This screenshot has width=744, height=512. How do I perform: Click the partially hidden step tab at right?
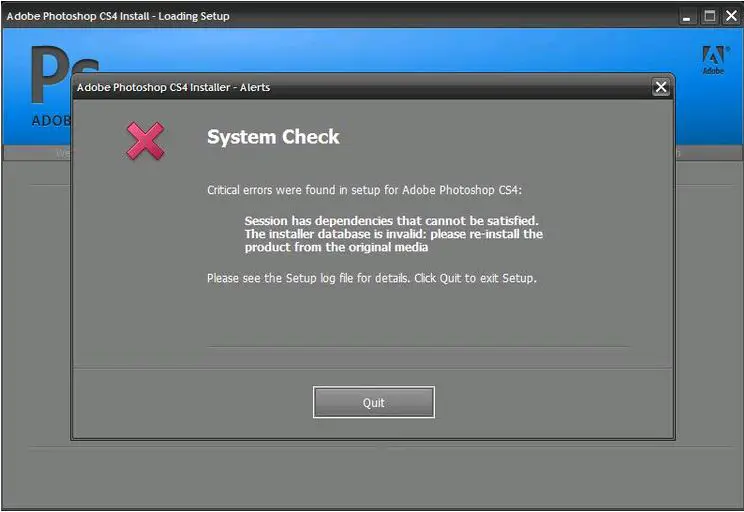click(x=678, y=153)
